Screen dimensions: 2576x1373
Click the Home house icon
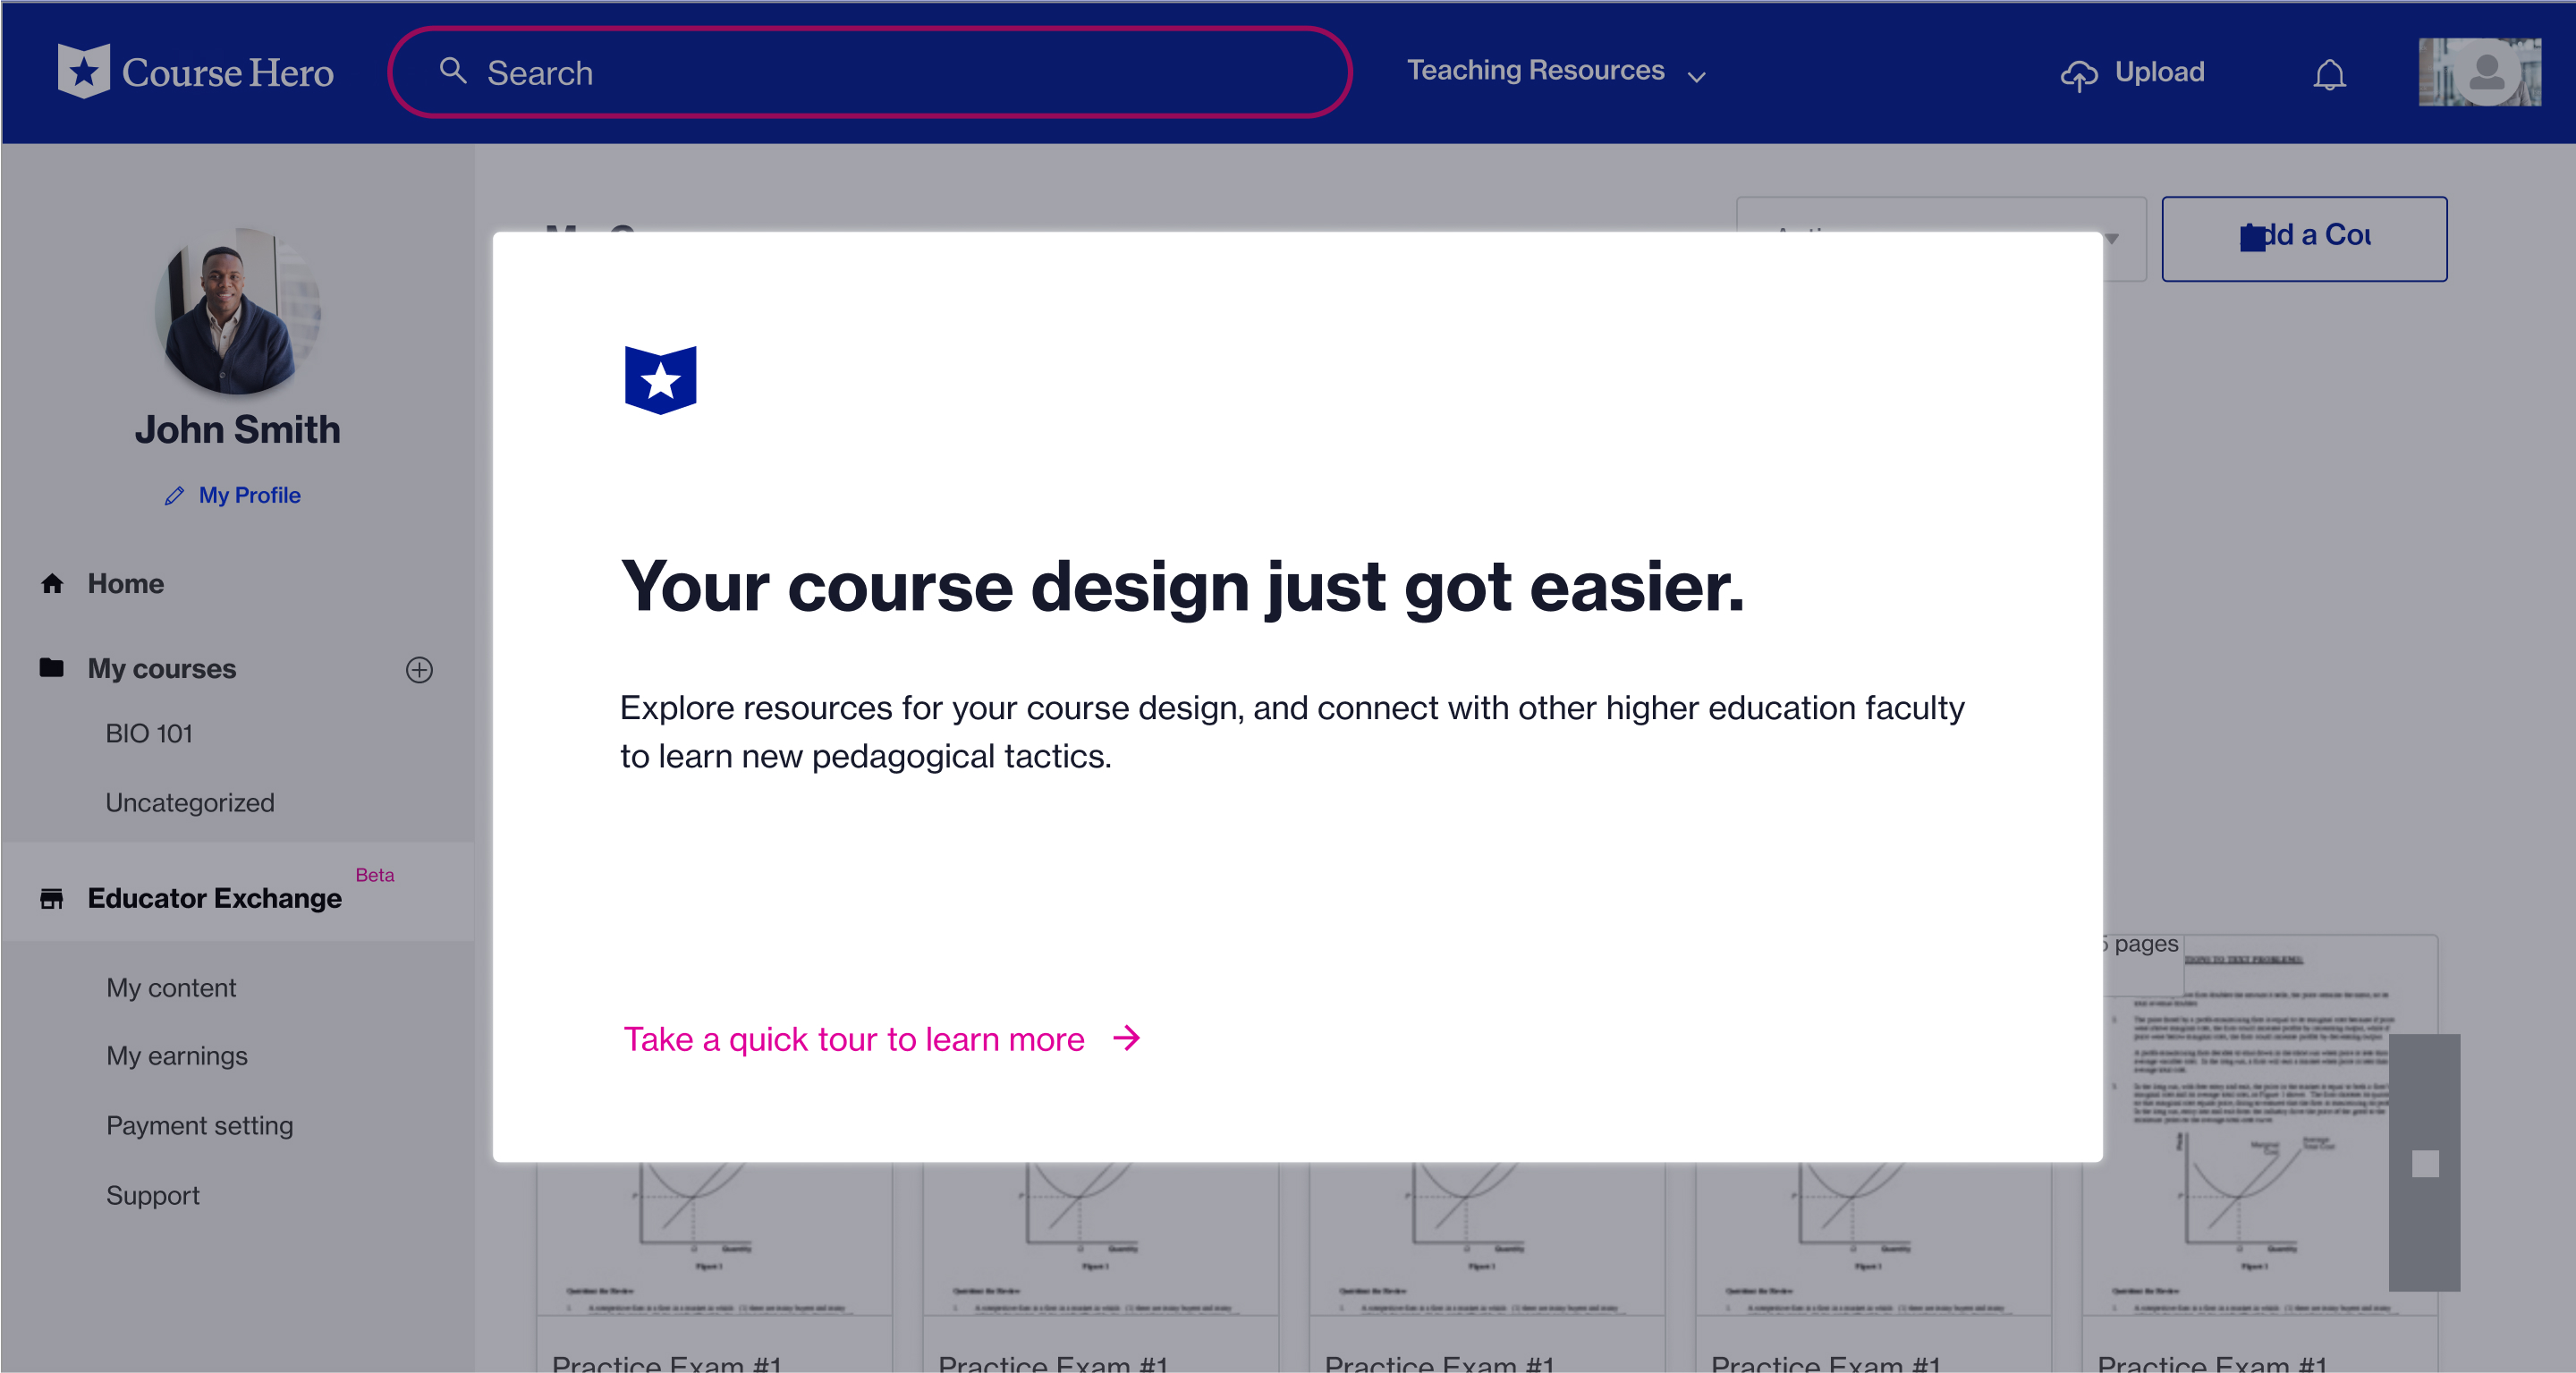52,583
